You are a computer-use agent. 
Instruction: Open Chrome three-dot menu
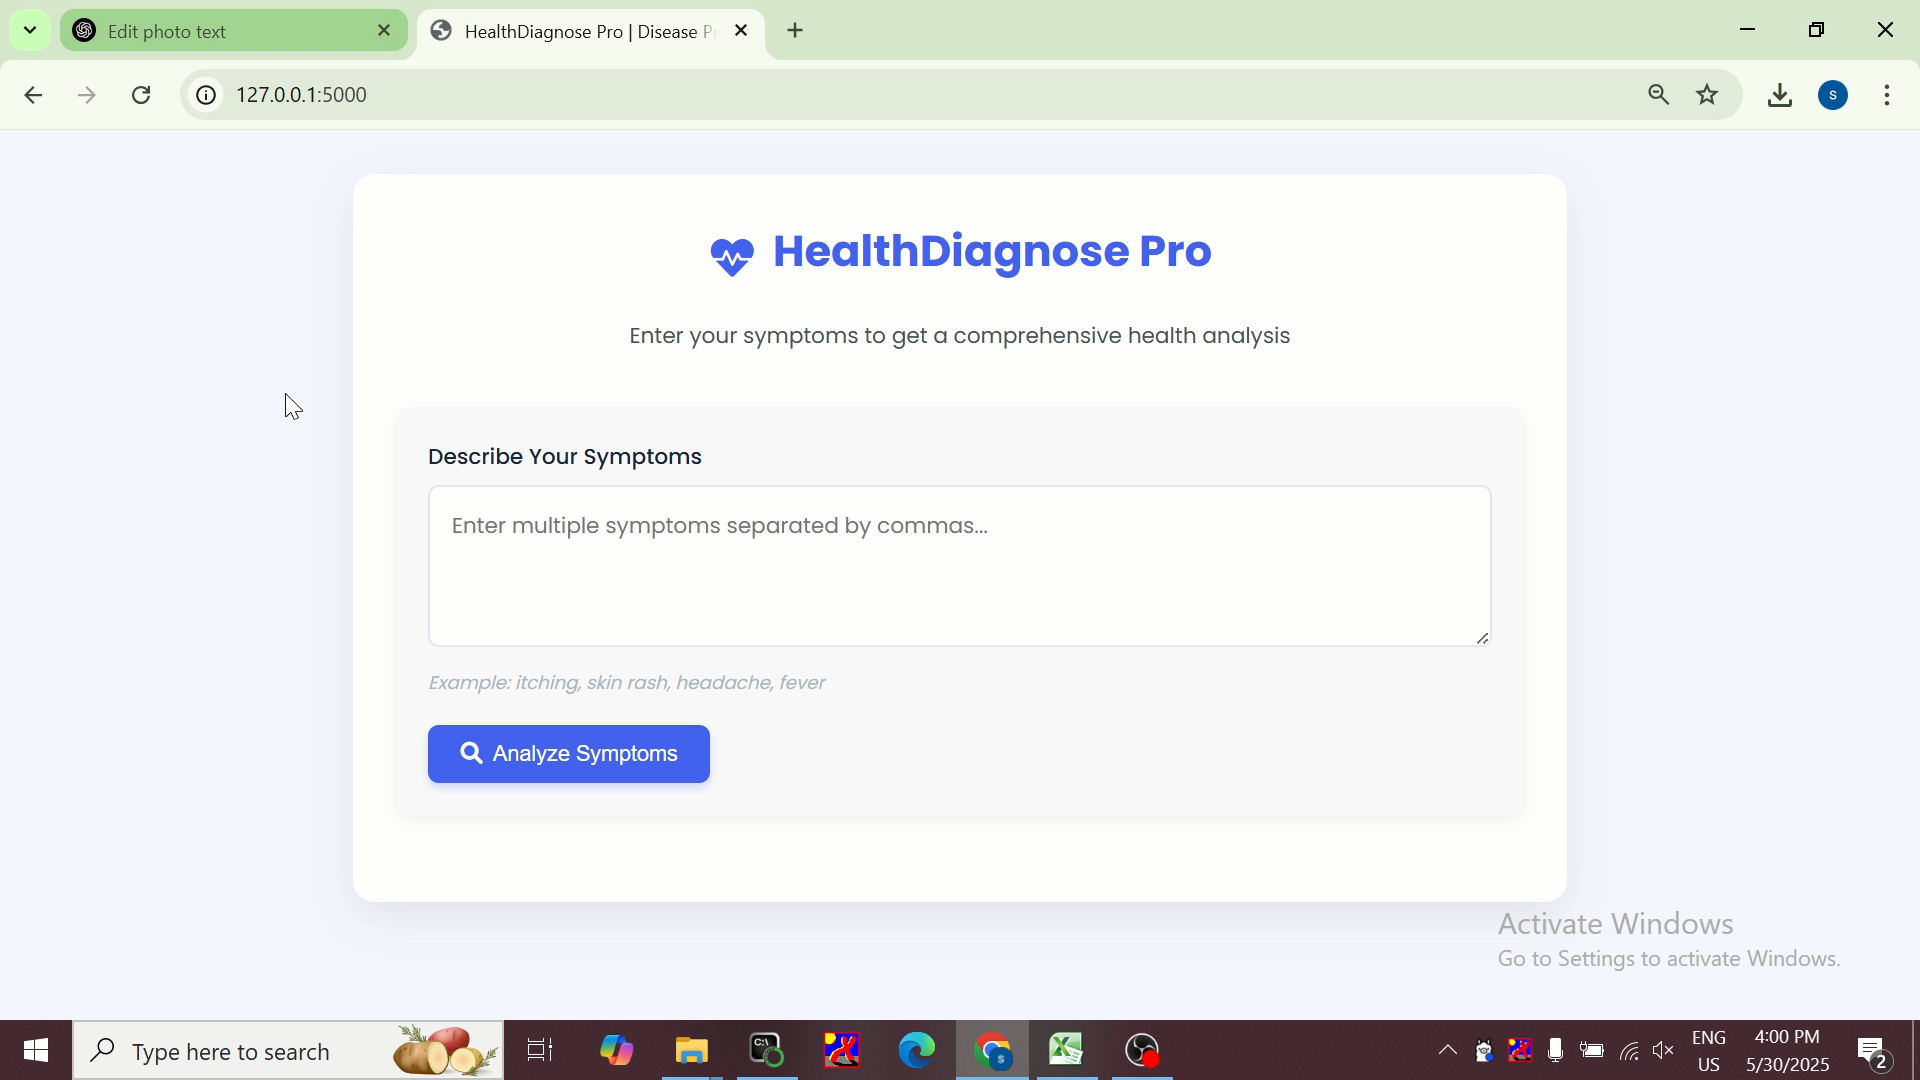[x=1886, y=95]
